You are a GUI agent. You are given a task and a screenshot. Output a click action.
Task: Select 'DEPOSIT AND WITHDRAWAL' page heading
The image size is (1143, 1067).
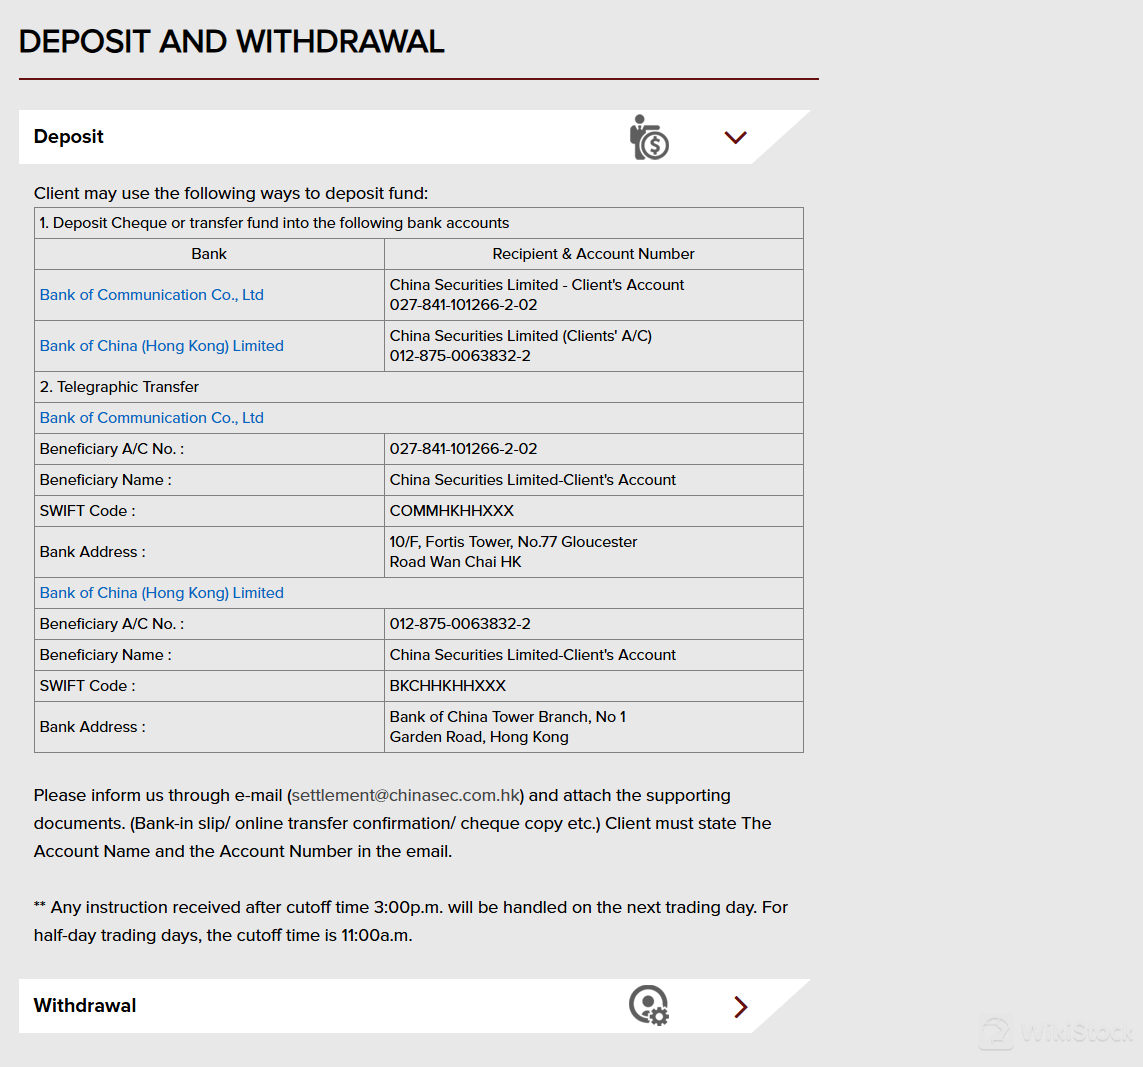coord(232,42)
